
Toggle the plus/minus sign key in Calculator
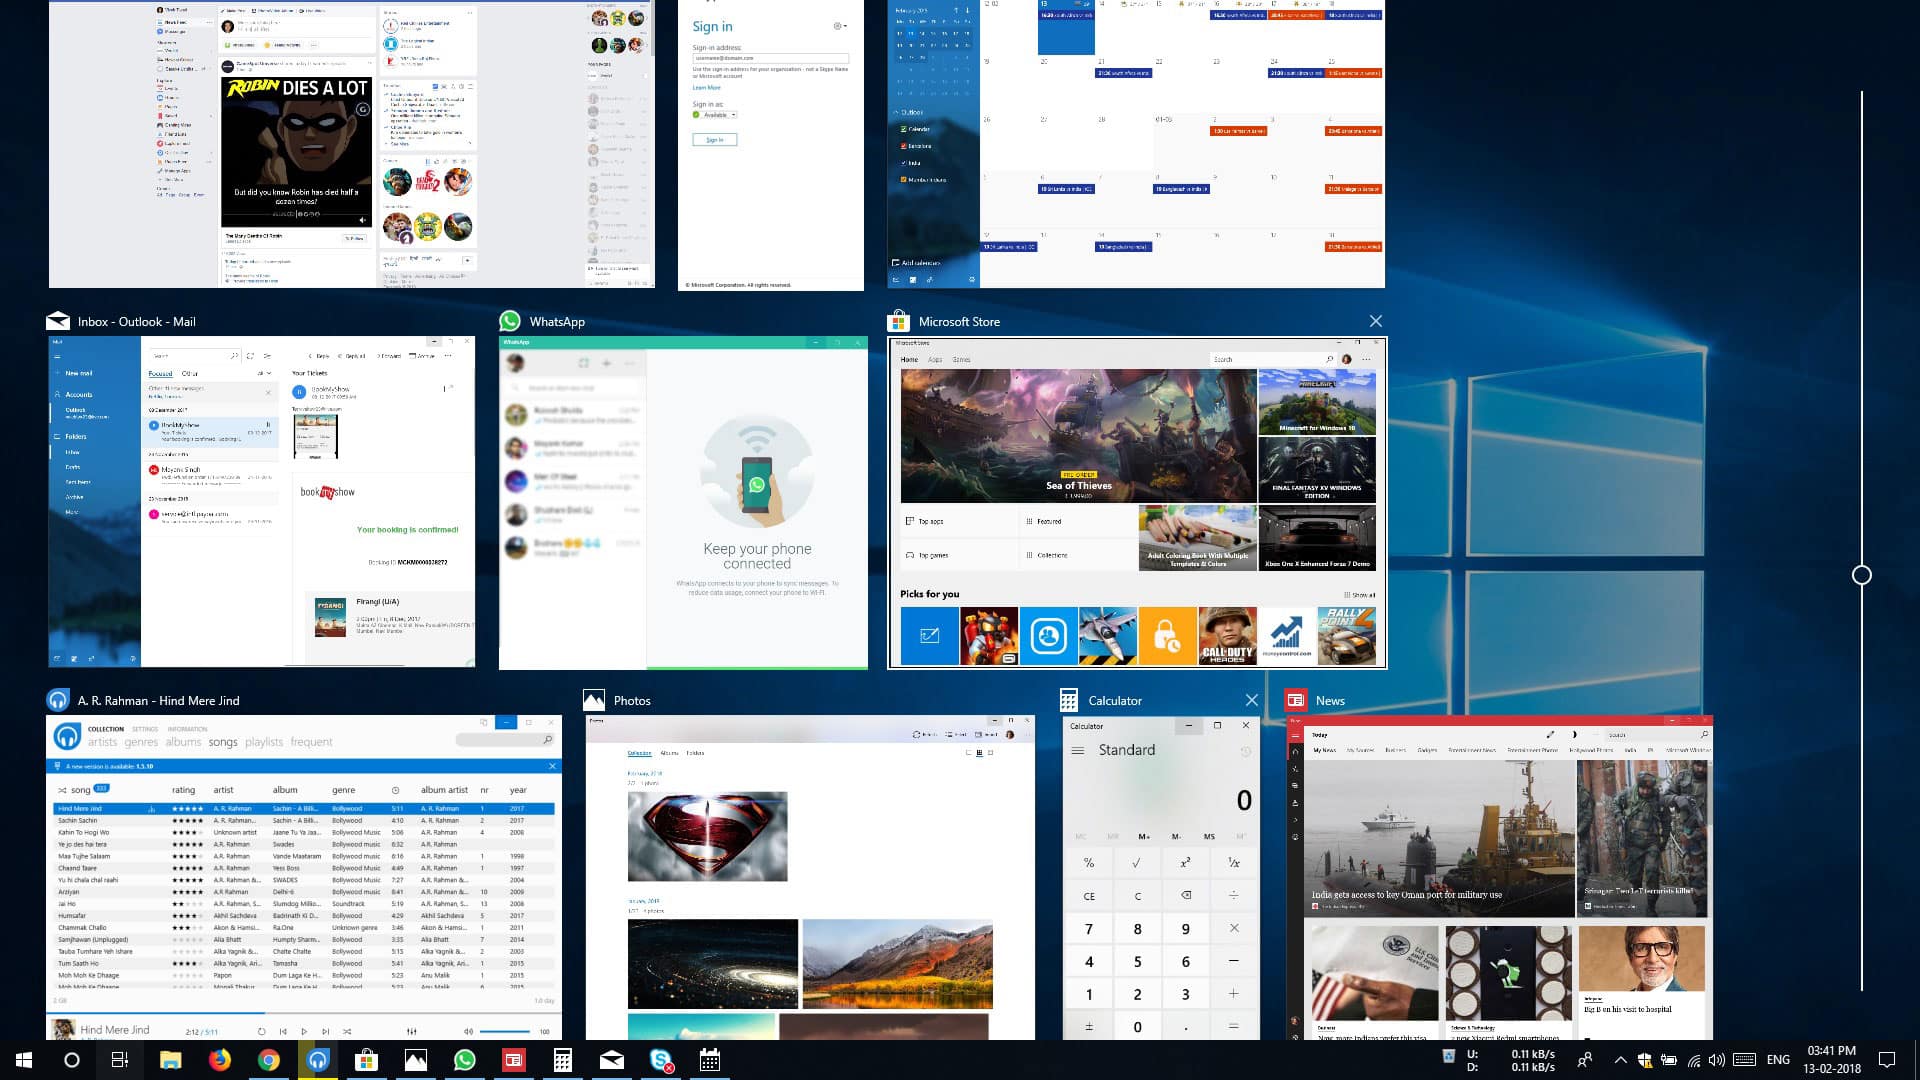pyautogui.click(x=1089, y=1026)
